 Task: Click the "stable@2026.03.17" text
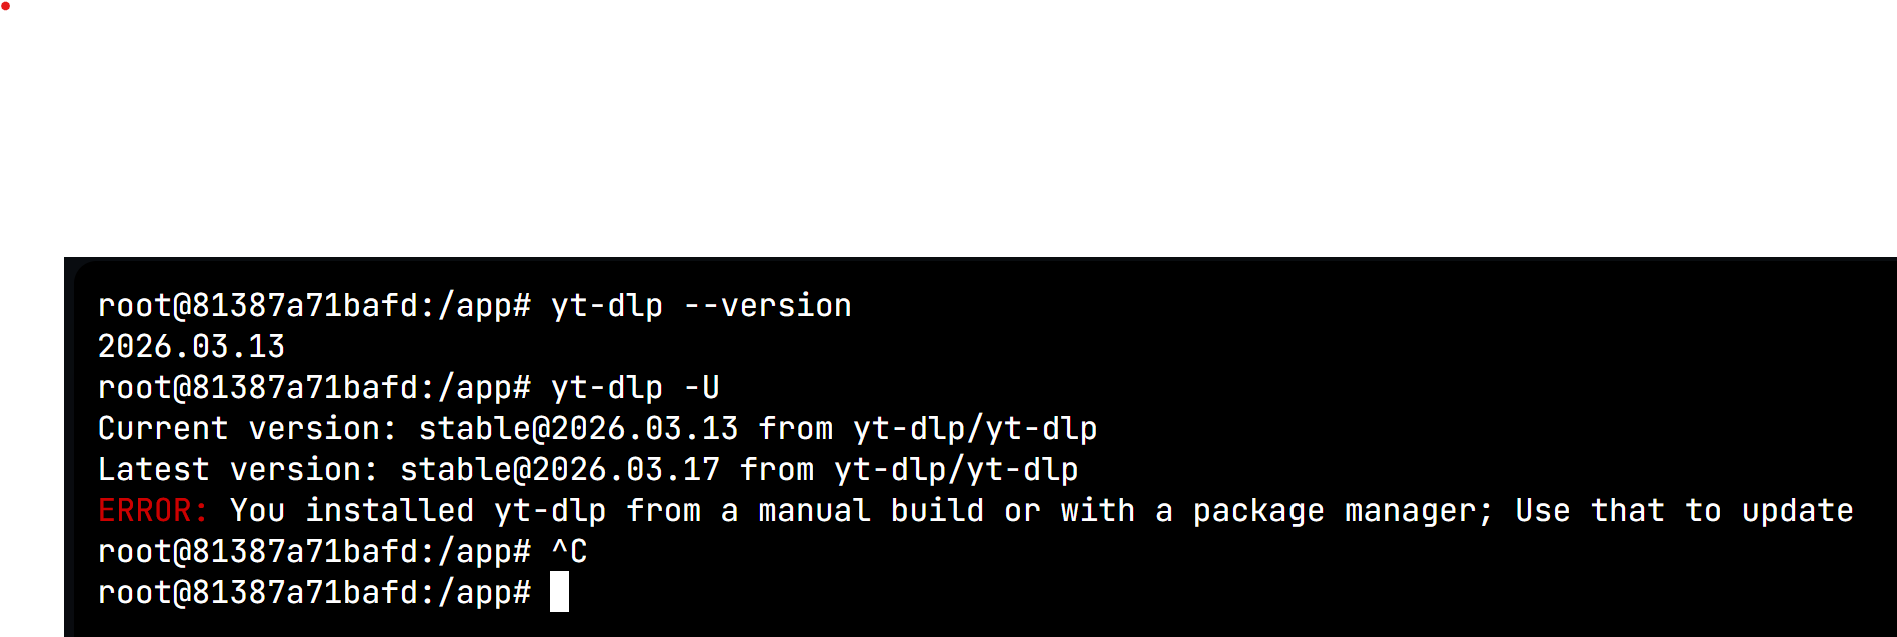tap(559, 470)
